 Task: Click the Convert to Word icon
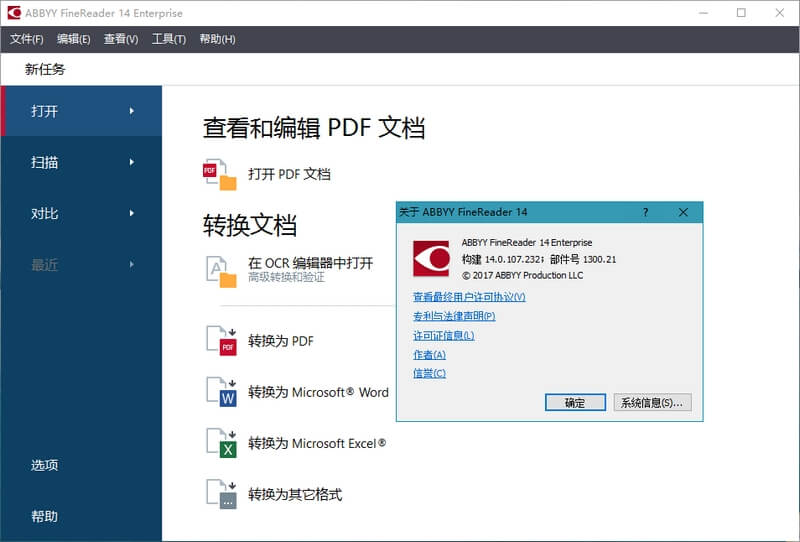[x=221, y=391]
